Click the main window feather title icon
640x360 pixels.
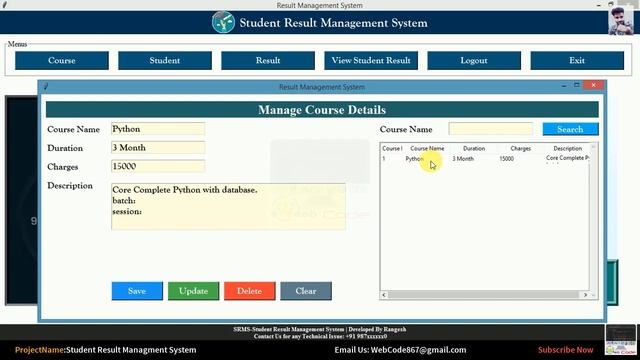(x=4, y=5)
